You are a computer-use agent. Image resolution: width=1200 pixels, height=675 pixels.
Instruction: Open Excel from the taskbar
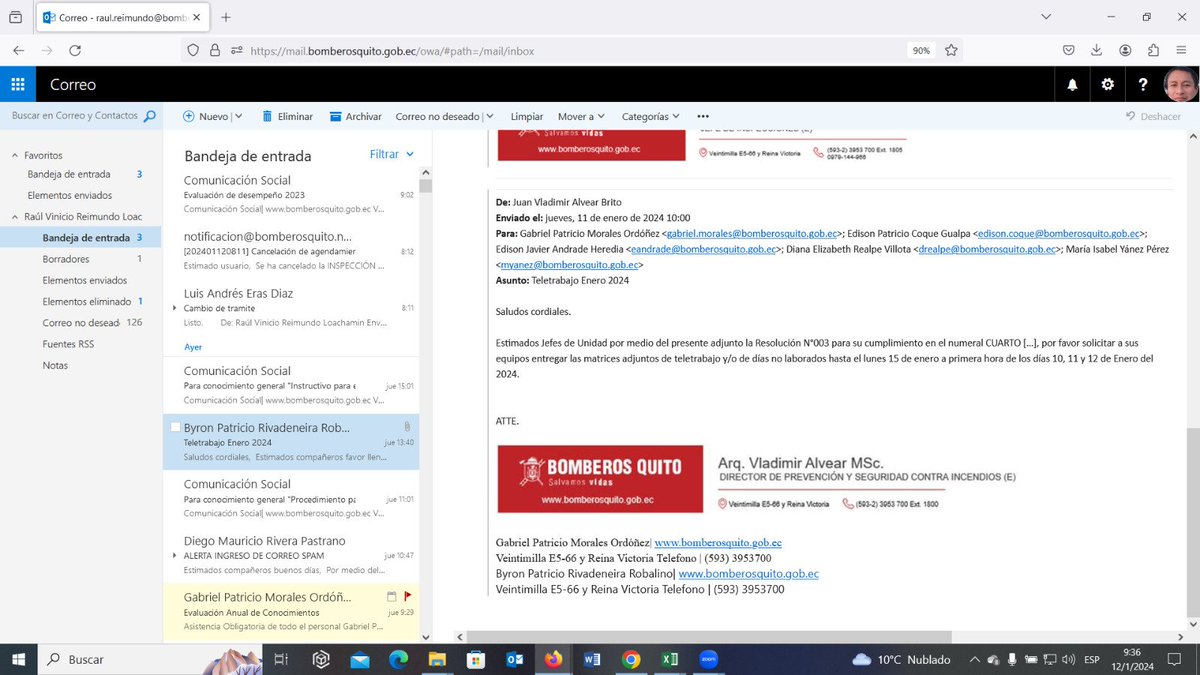point(670,659)
